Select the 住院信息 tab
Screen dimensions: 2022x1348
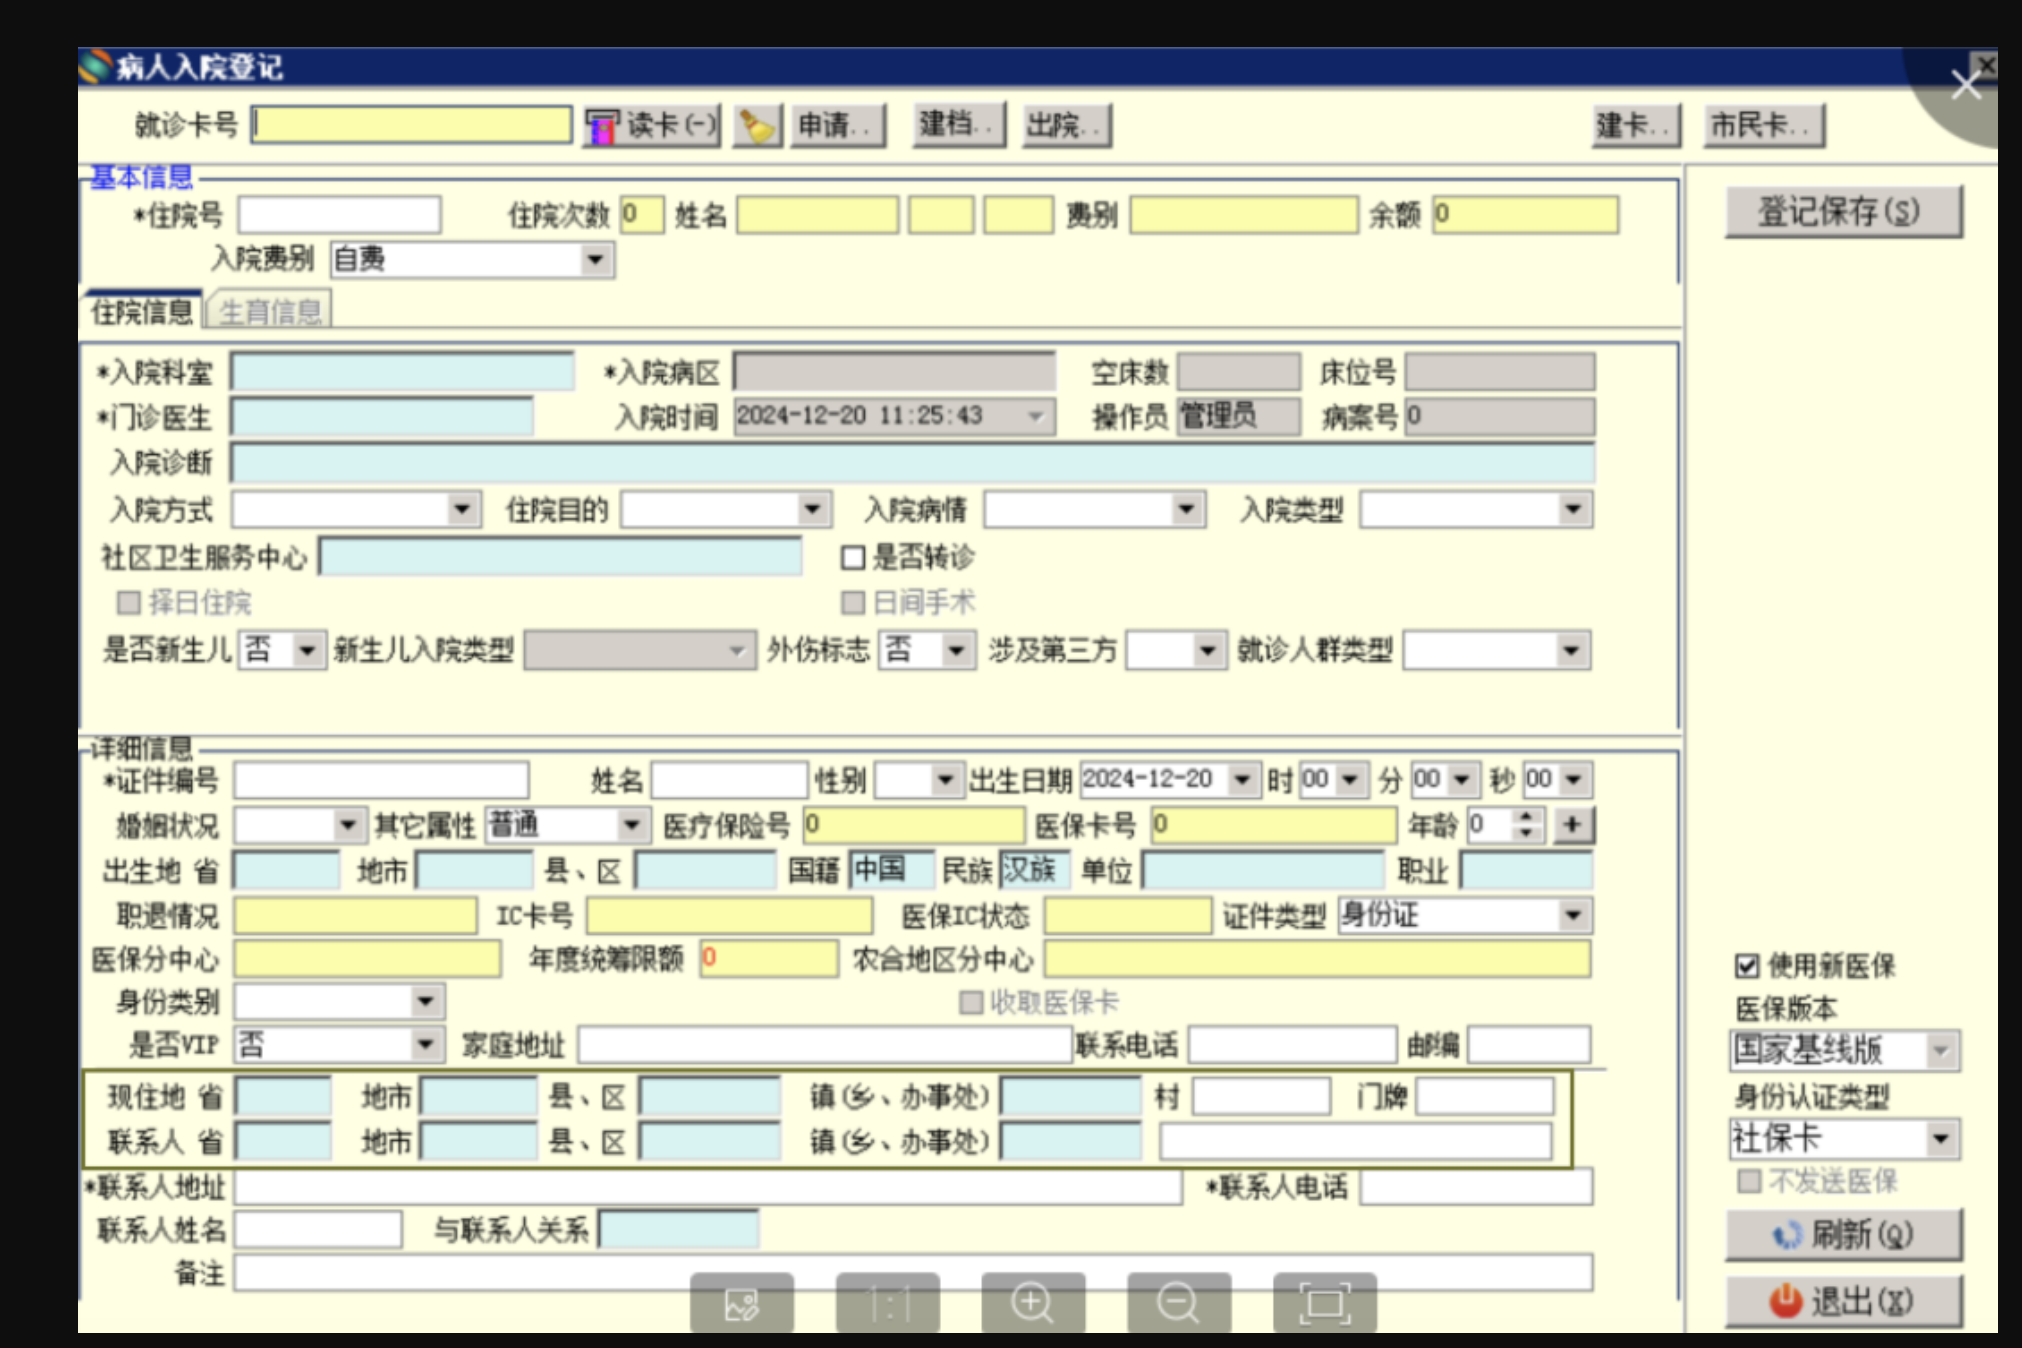[x=142, y=312]
